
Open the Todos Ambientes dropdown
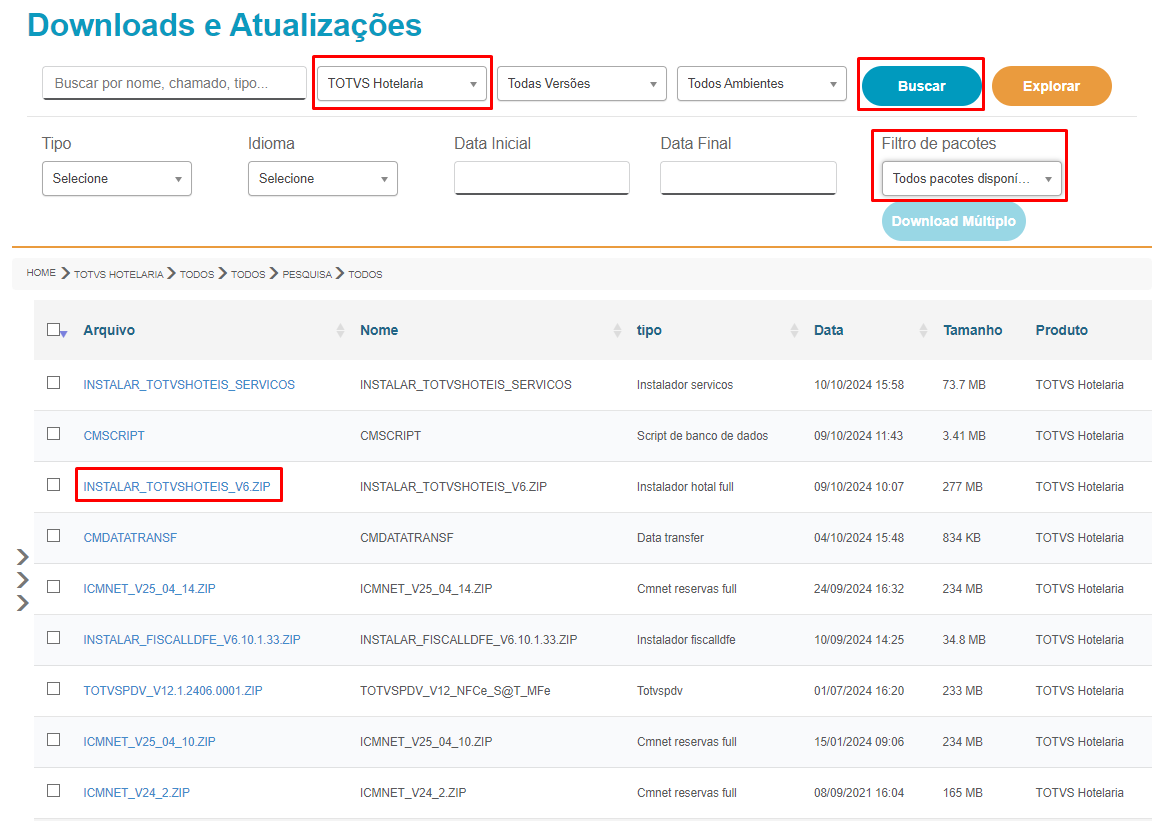point(761,83)
